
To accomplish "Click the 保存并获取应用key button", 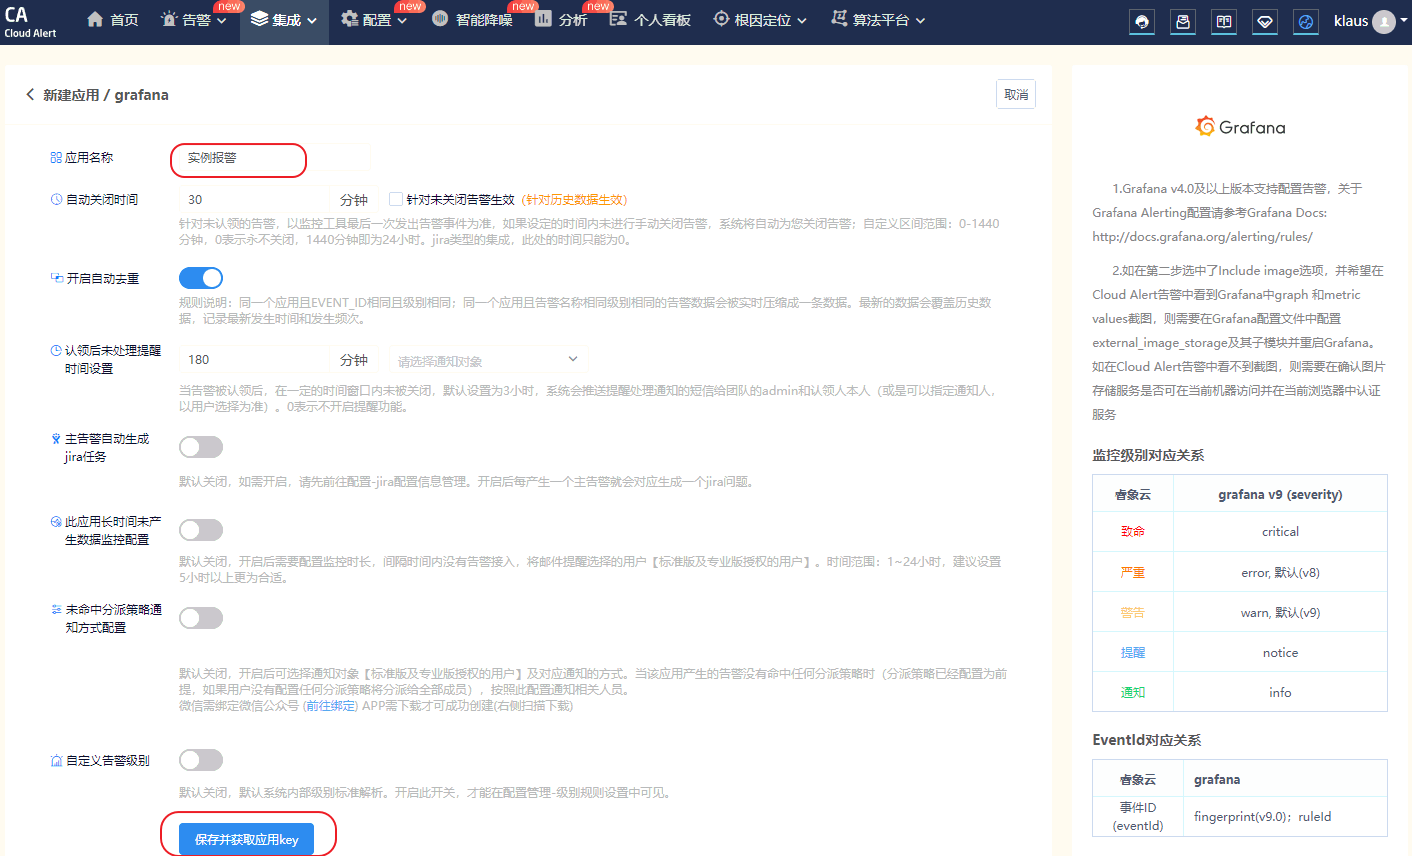I will pyautogui.click(x=246, y=839).
